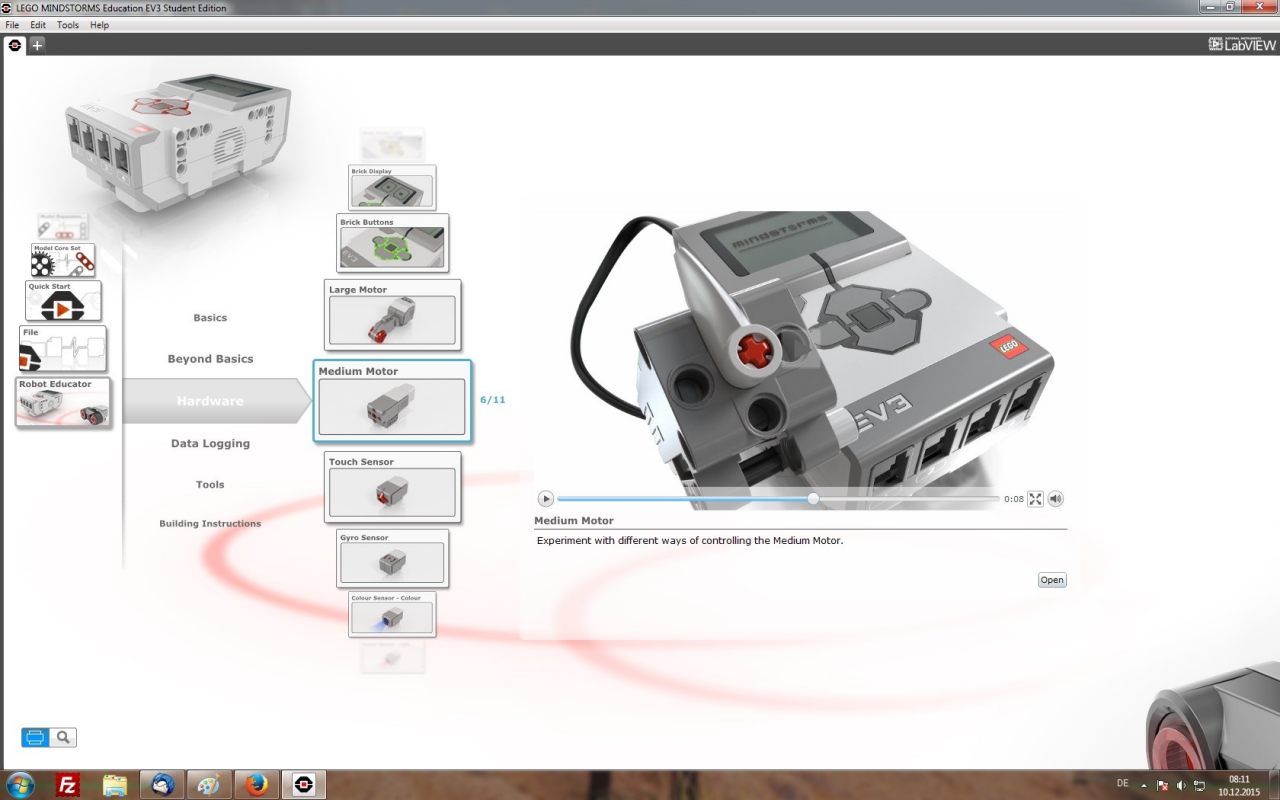
Task: Select the File tile in lobby
Action: point(63,349)
